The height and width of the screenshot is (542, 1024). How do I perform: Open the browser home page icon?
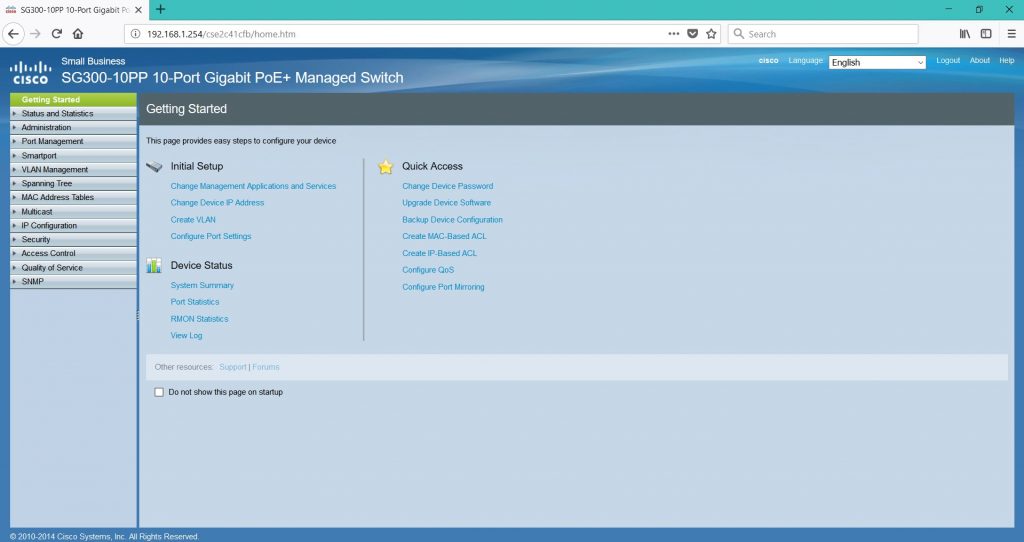click(x=78, y=34)
